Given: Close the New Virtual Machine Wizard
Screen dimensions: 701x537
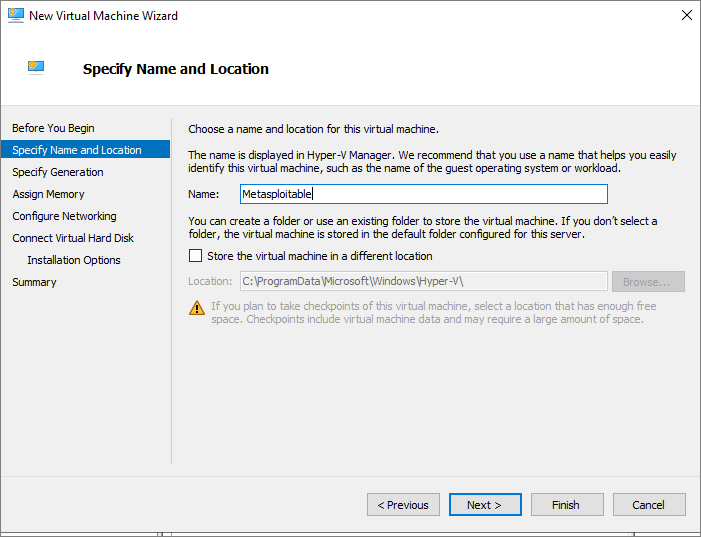Looking at the screenshot, I should 687,15.
